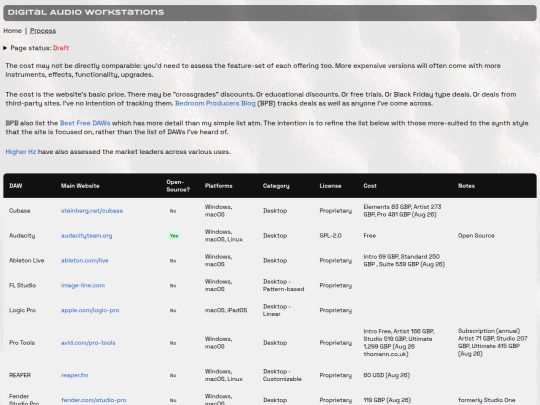Click the Notes column header

(x=466, y=186)
